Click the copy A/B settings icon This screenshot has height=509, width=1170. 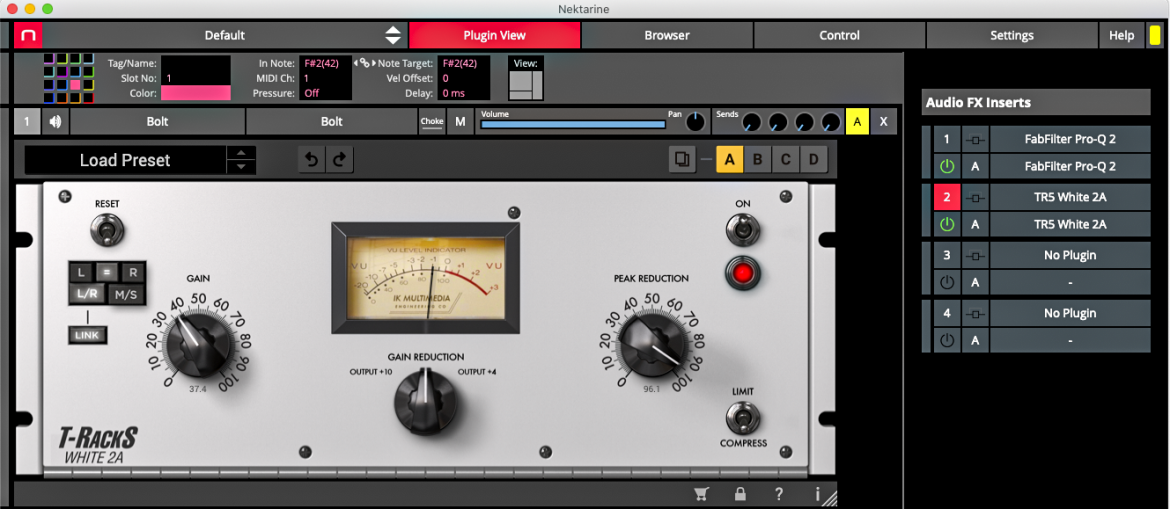point(682,159)
